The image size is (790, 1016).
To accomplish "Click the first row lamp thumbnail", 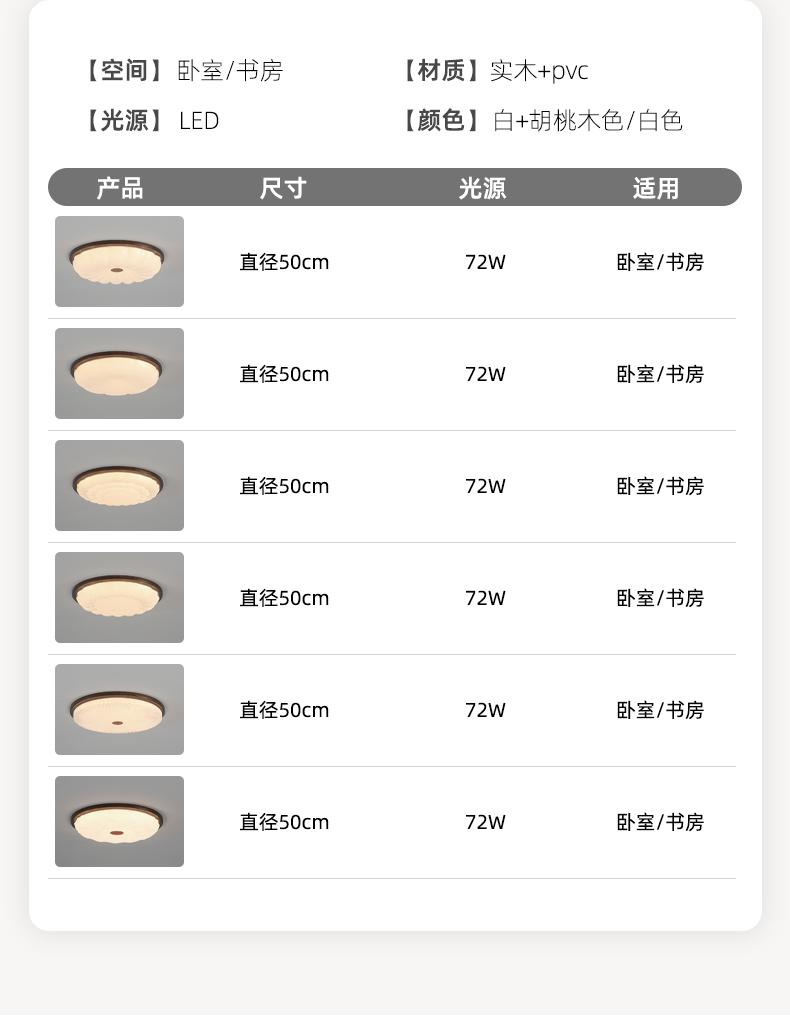I will click(x=119, y=261).
